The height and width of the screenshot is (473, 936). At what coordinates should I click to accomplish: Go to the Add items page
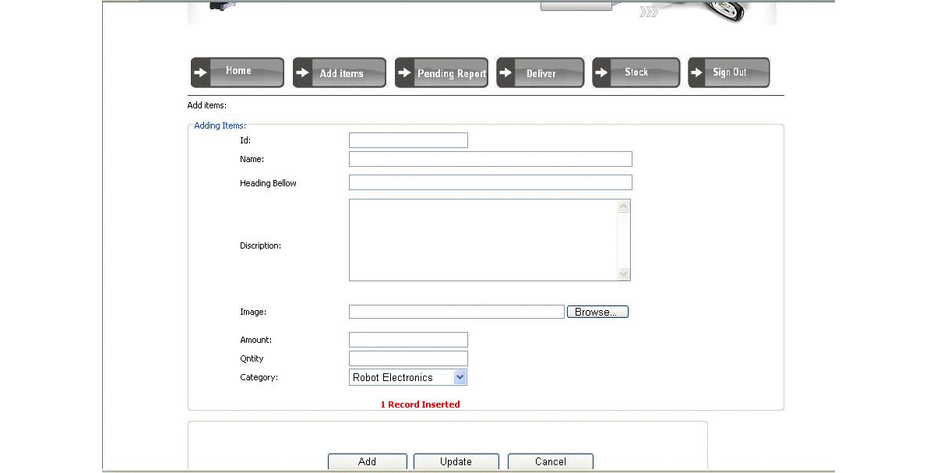pos(339,72)
